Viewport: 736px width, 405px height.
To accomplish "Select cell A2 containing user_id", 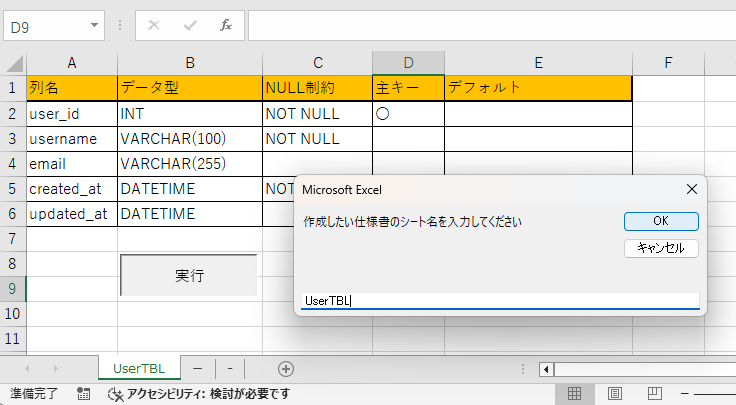I will 72,114.
